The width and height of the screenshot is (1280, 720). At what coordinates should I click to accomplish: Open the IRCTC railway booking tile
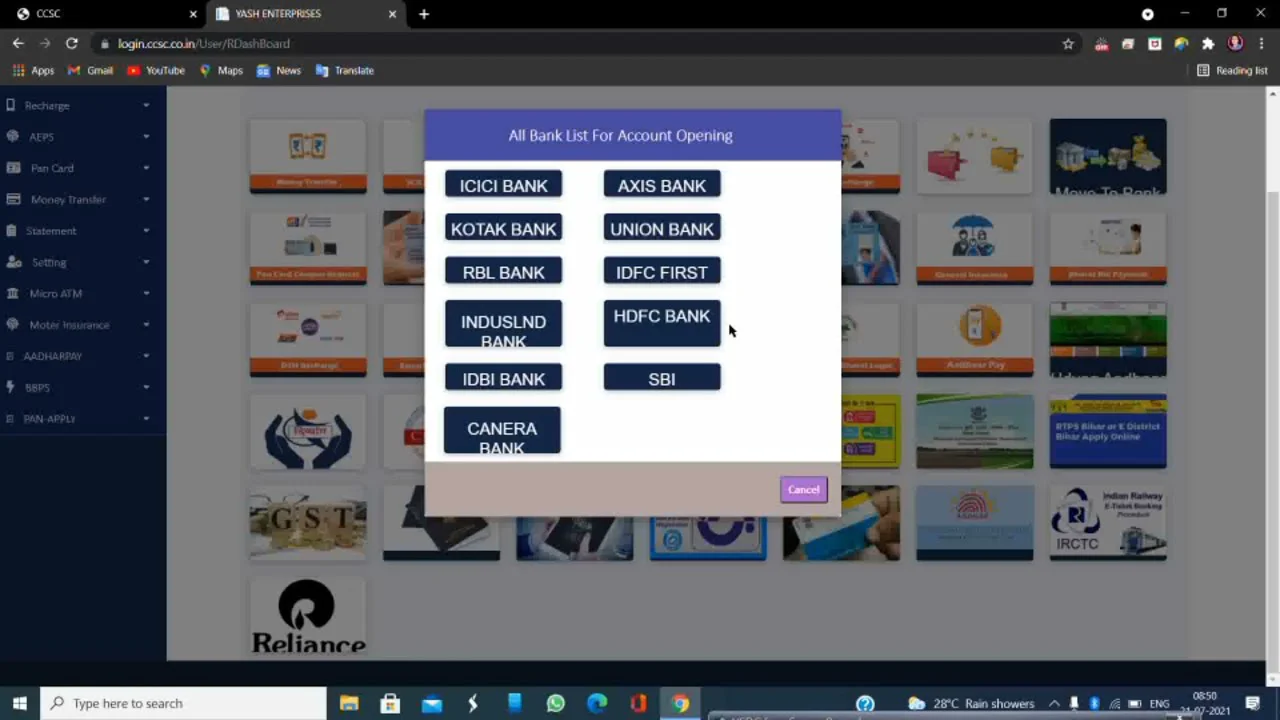(x=1108, y=523)
